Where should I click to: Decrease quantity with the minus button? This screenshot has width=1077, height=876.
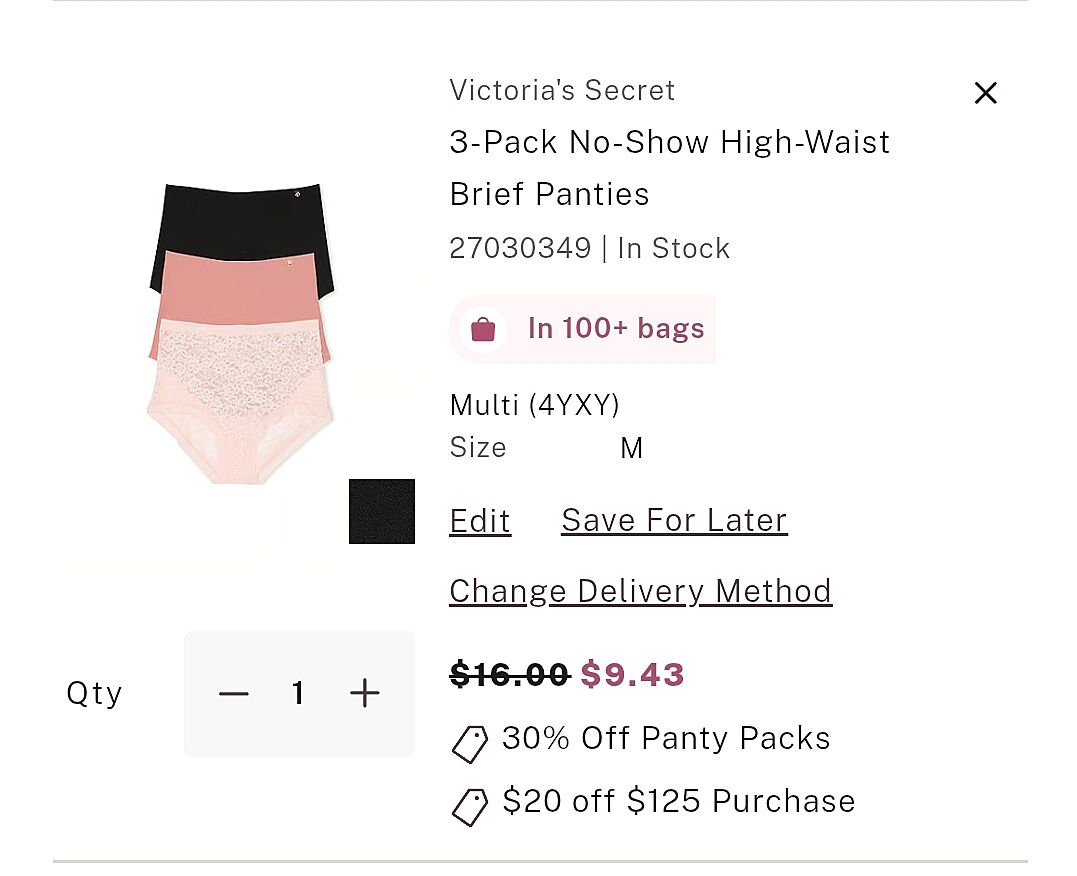pos(234,693)
